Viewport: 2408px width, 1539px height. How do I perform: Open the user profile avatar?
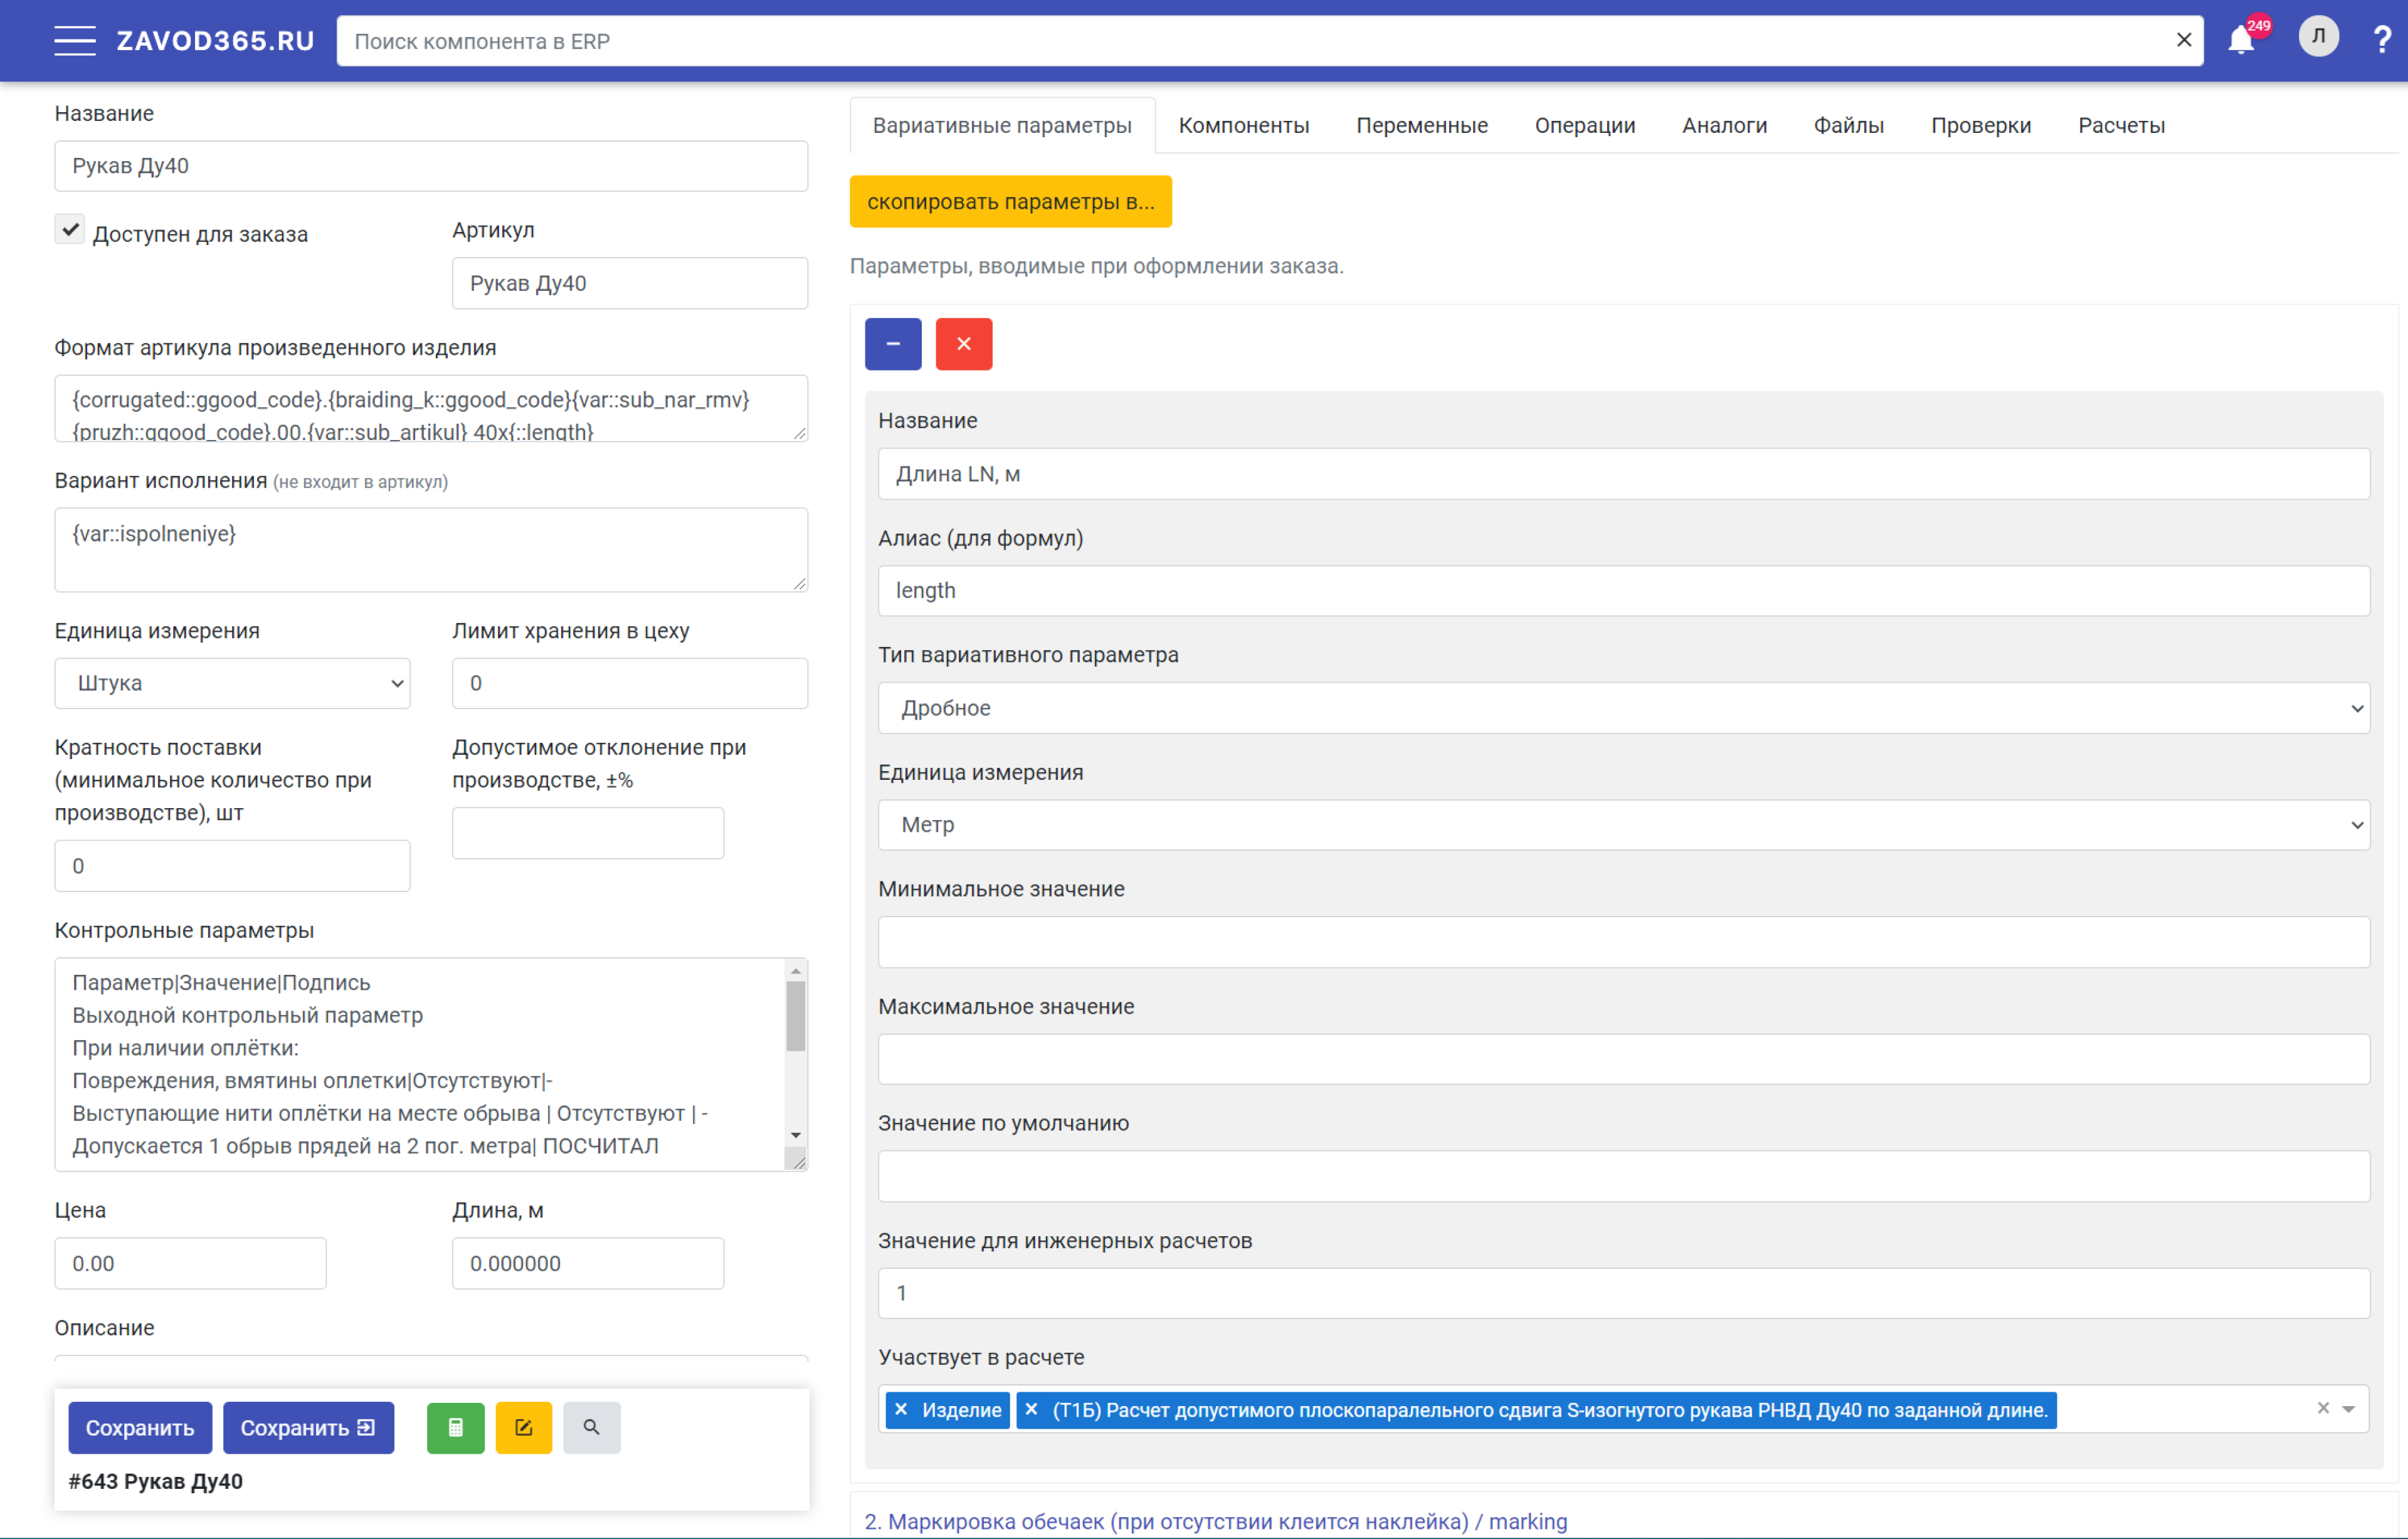2318,38
